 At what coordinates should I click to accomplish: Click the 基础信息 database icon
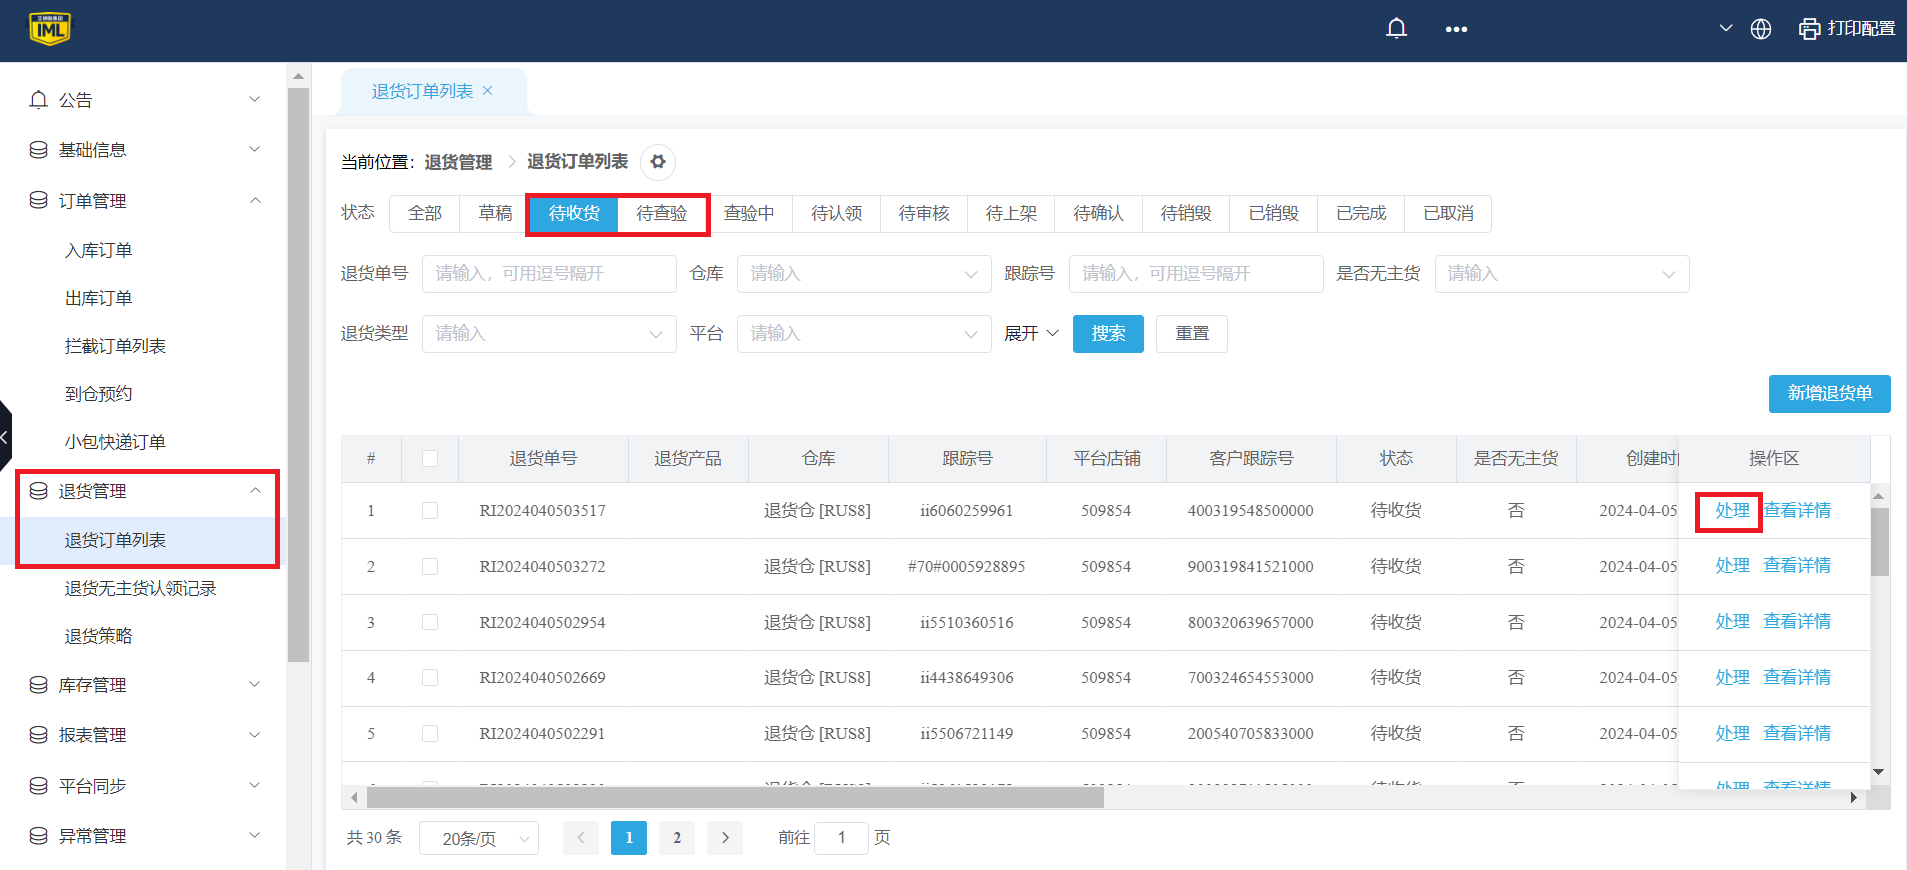[39, 150]
